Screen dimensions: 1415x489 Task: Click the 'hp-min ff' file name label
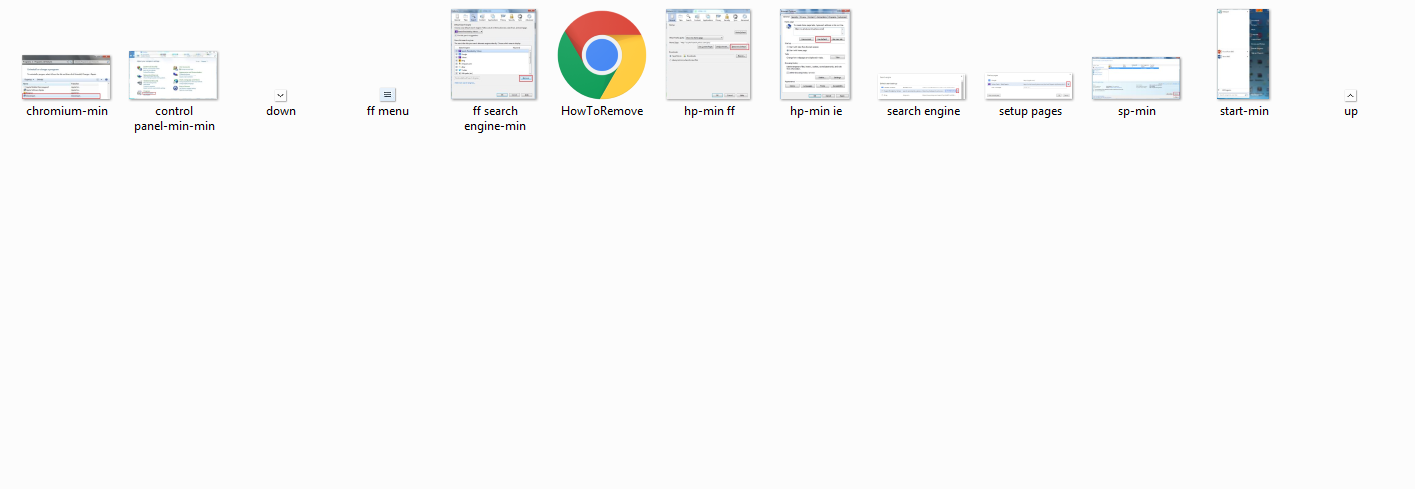pyautogui.click(x=709, y=111)
